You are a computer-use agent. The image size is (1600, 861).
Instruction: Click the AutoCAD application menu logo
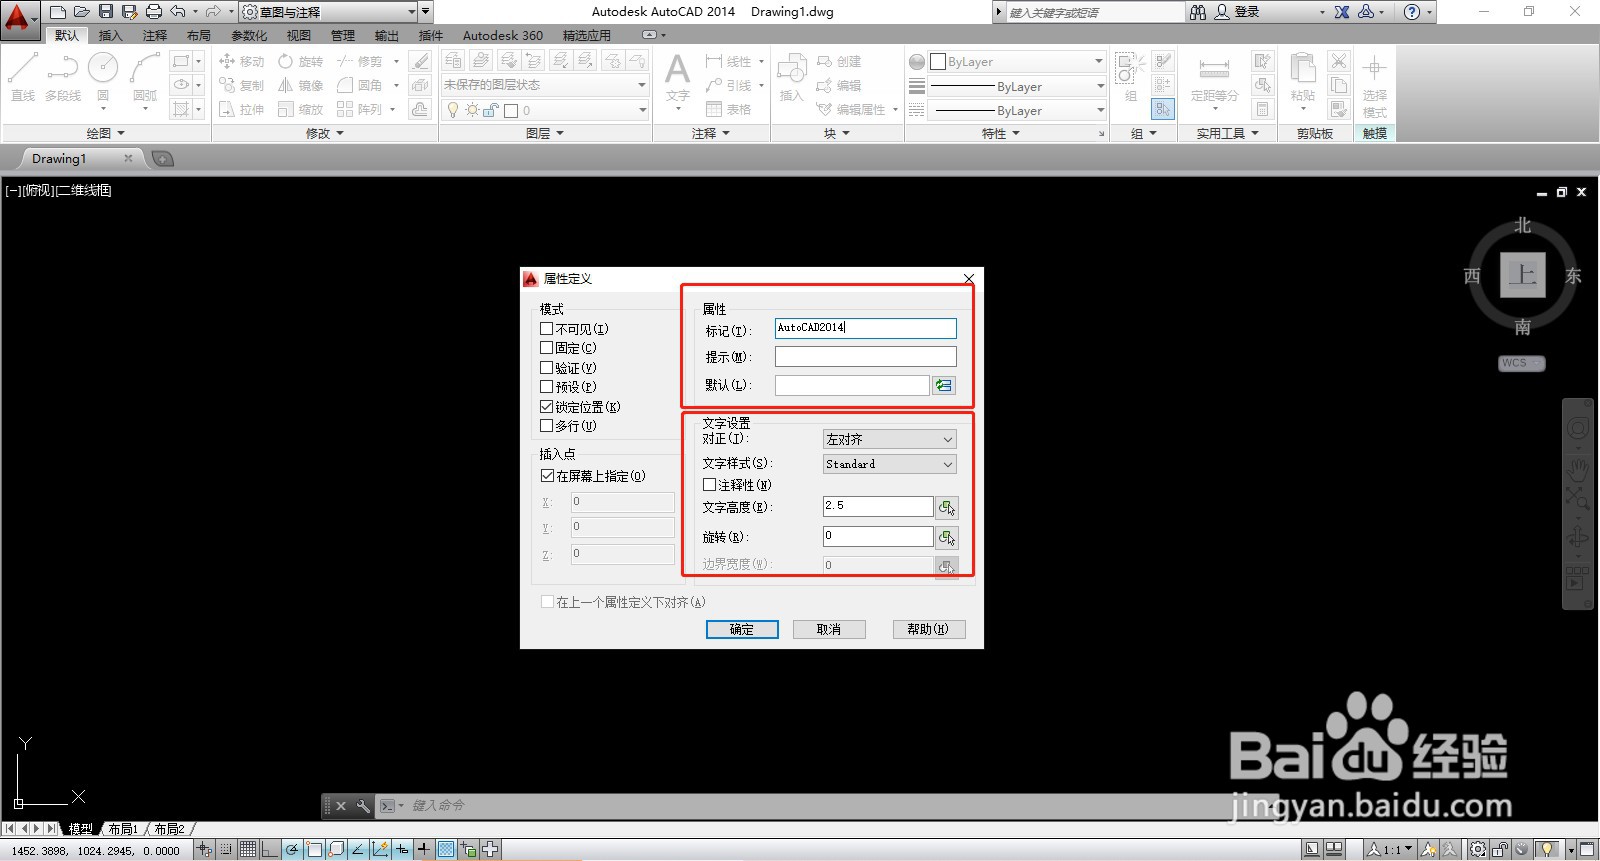tap(18, 19)
